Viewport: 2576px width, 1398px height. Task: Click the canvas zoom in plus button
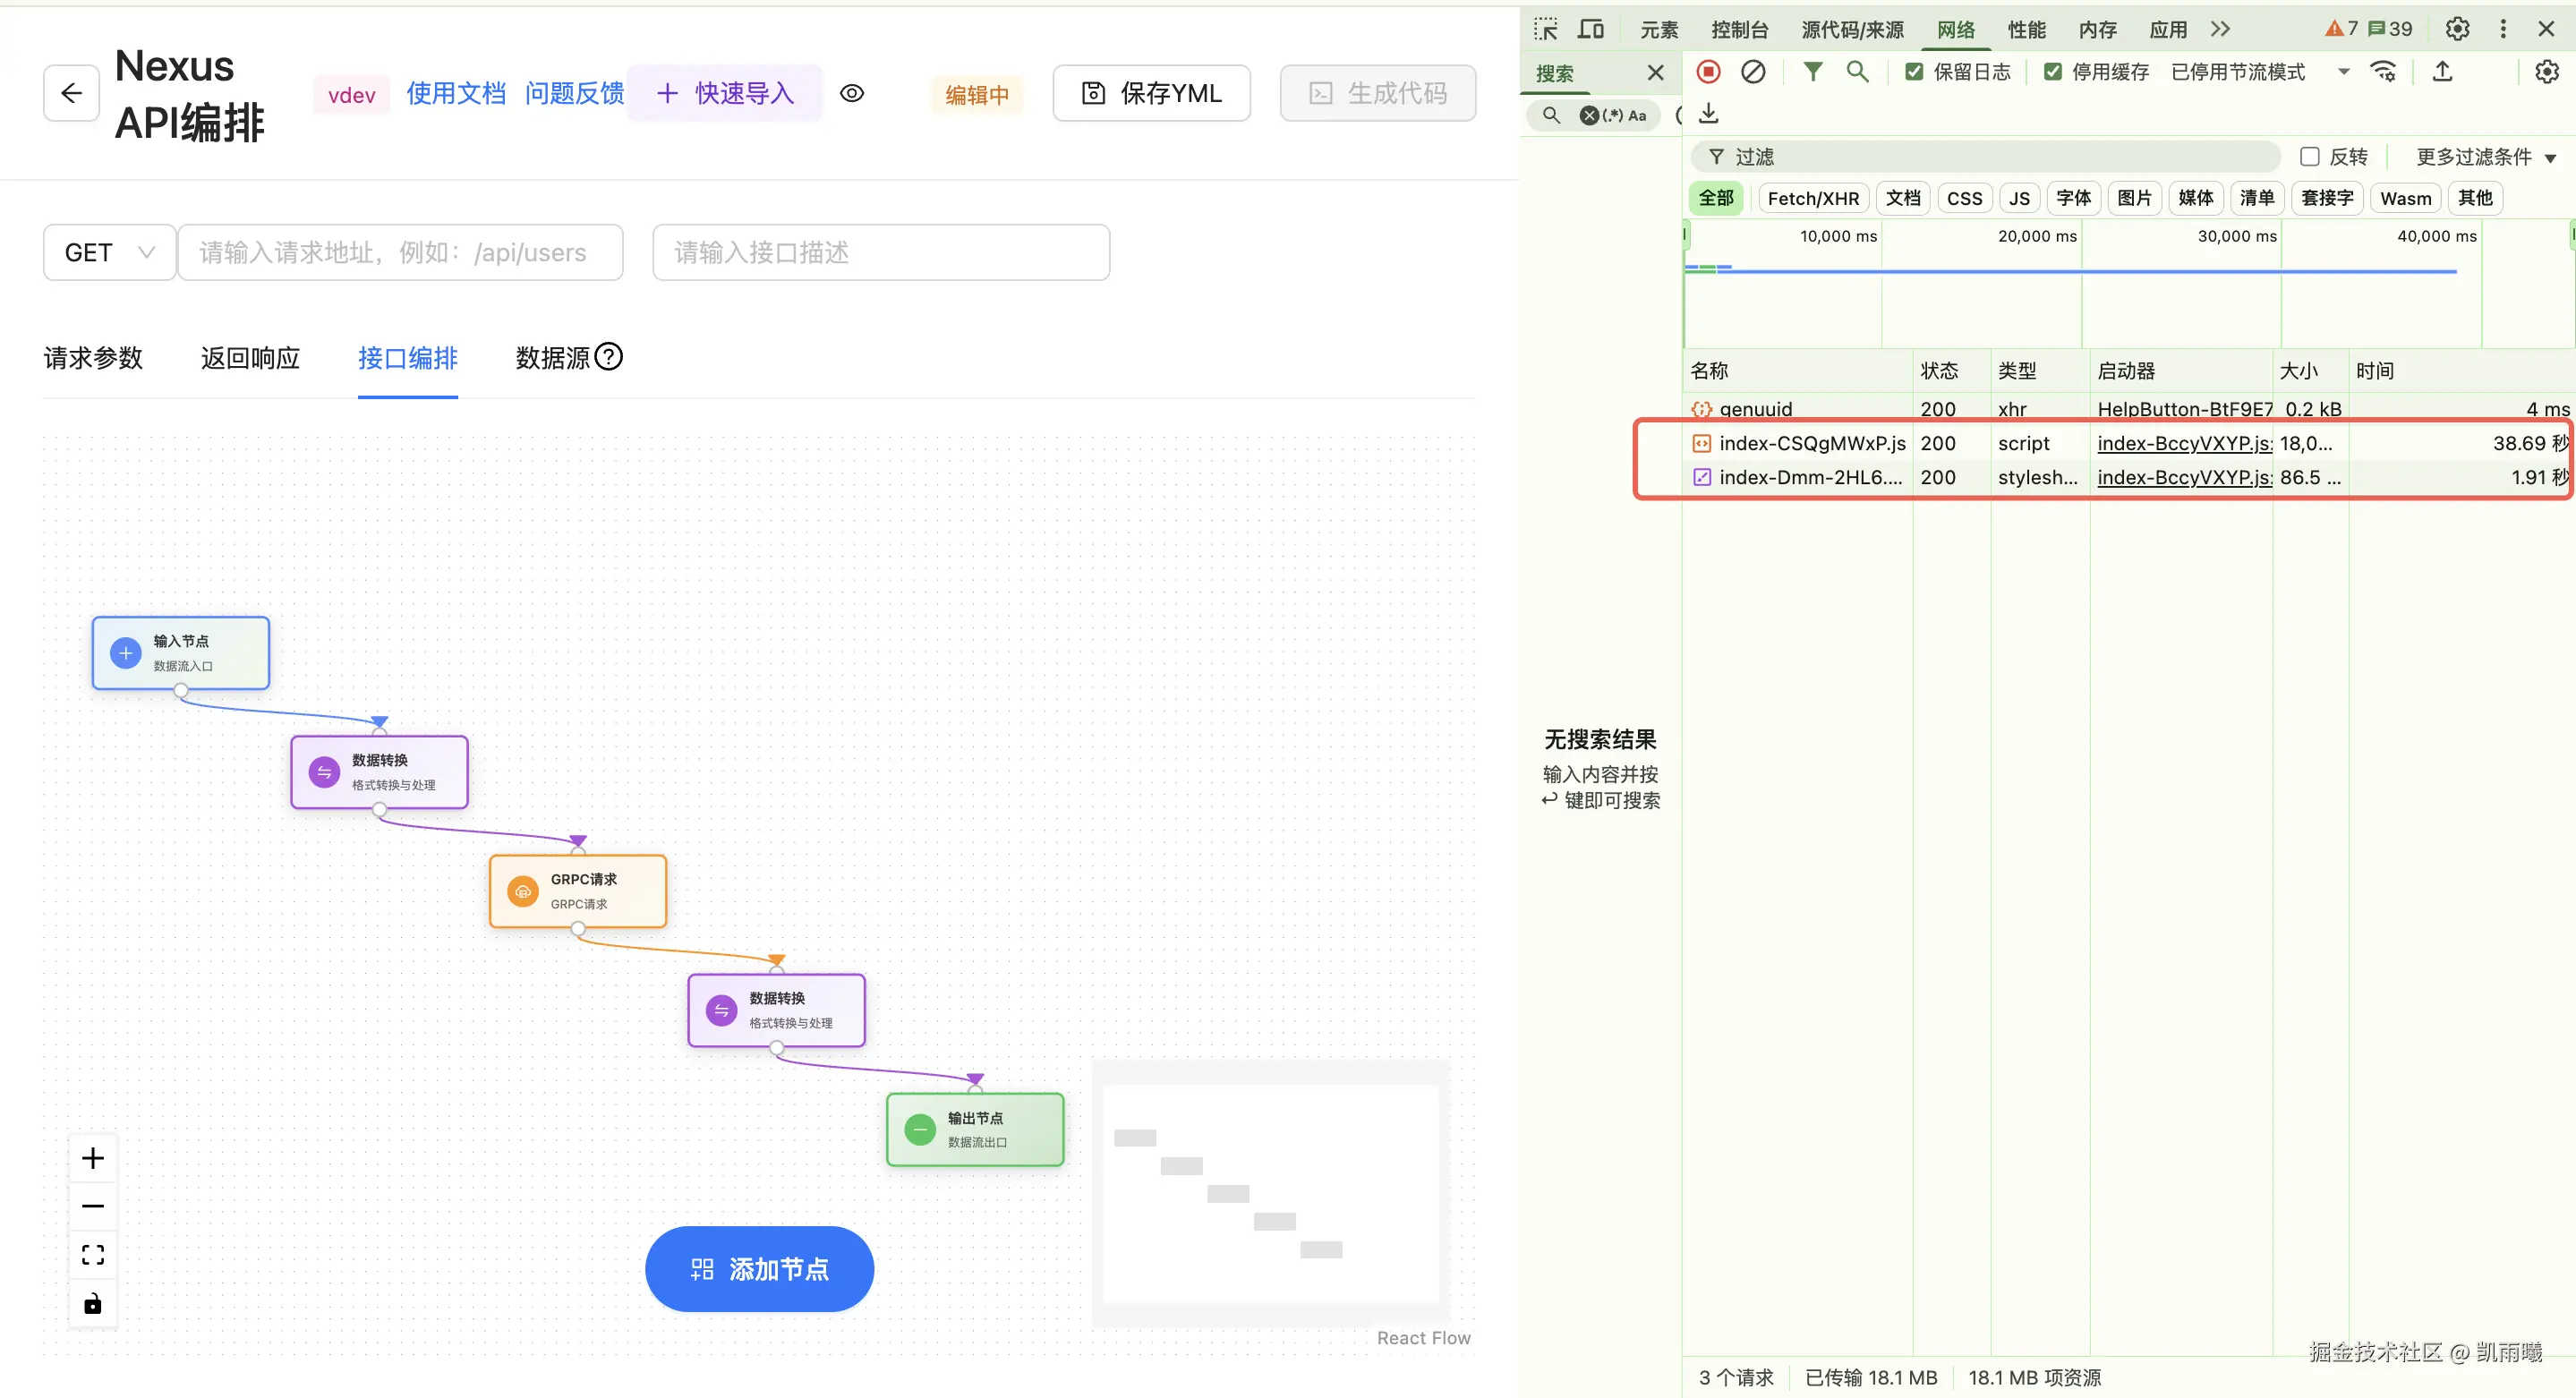(x=93, y=1158)
